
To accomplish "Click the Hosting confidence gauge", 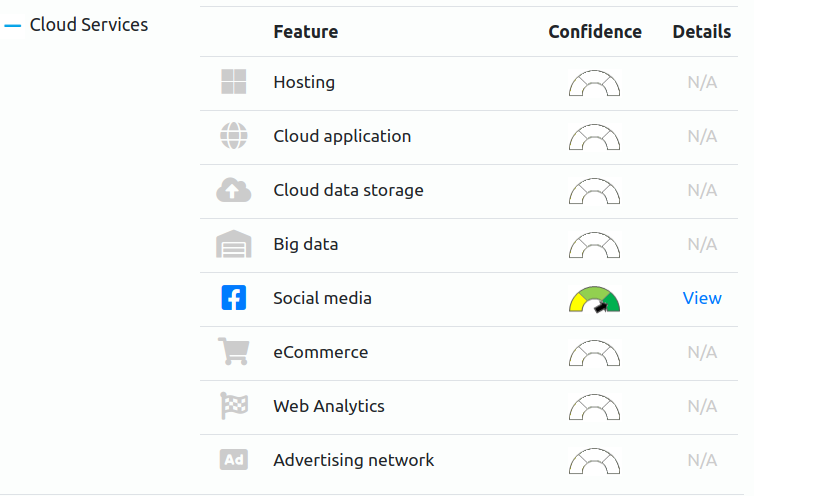I will pos(594,83).
